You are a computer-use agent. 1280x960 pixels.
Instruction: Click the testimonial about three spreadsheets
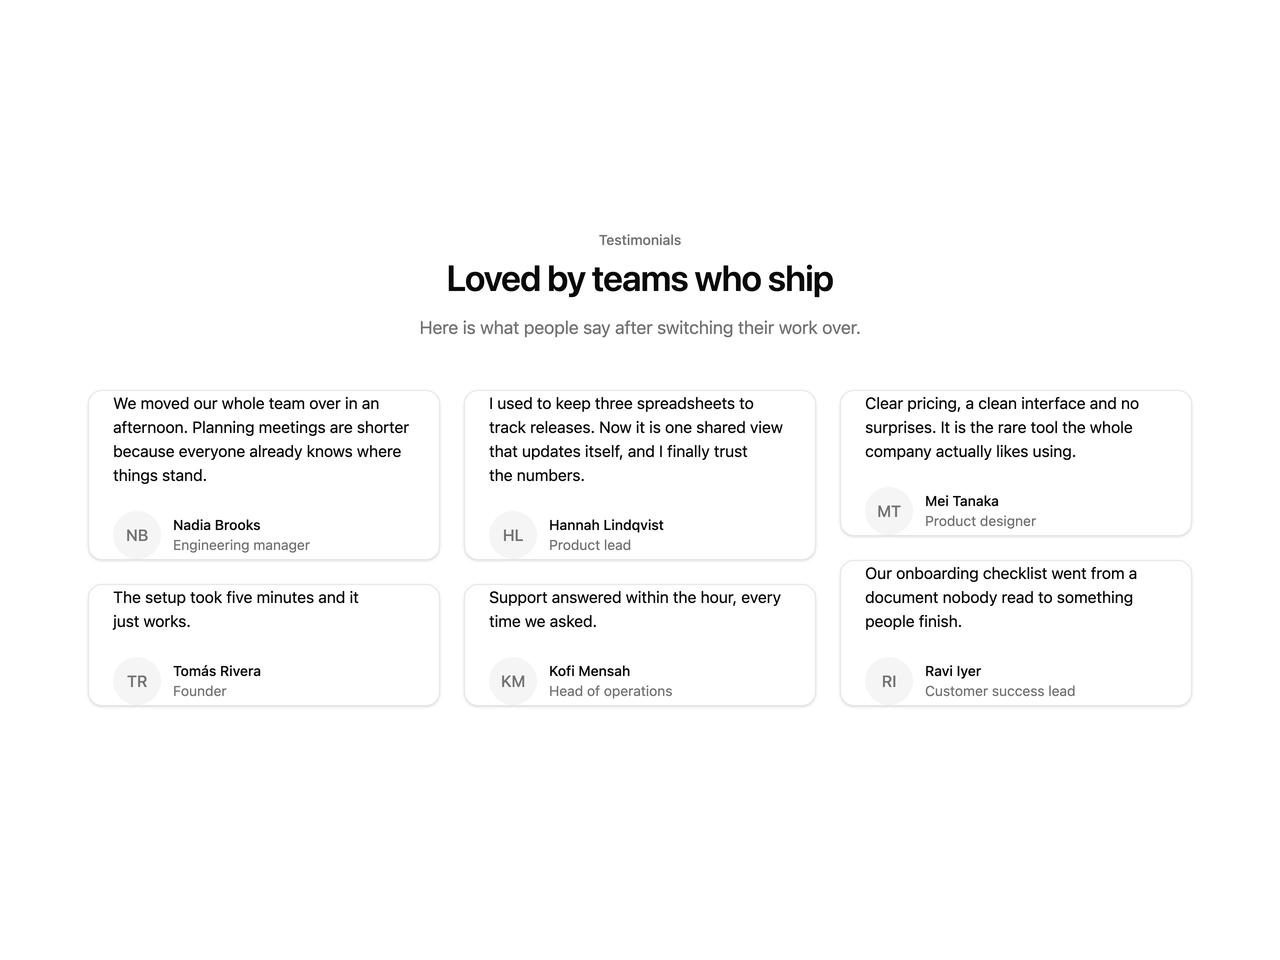[636, 440]
